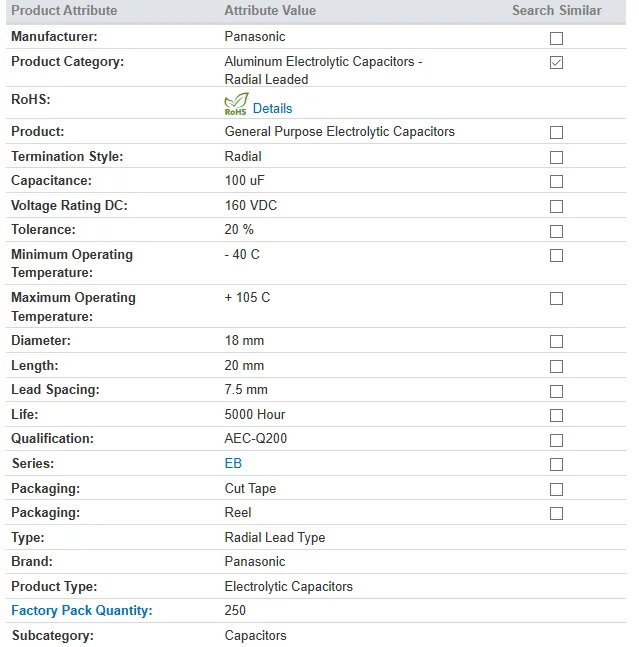Tick the Length 20 mm checkbox
Image resolution: width=639 pixels, height=647 pixels.
point(556,366)
